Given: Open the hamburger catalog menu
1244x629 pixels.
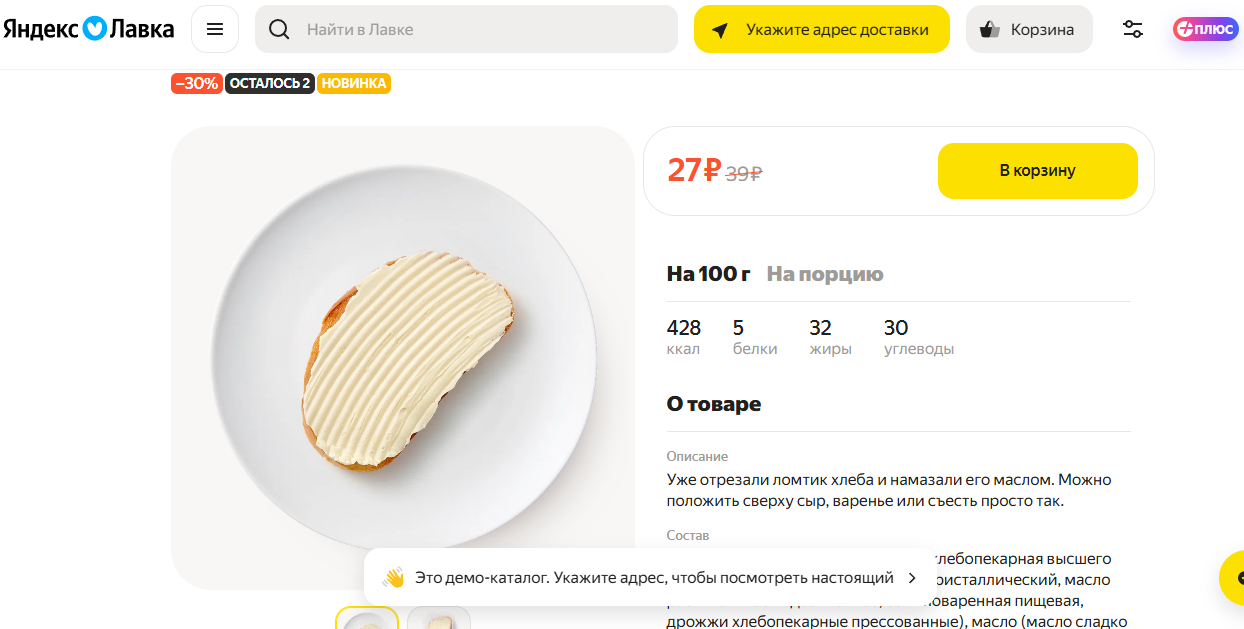Looking at the screenshot, I should 215,29.
